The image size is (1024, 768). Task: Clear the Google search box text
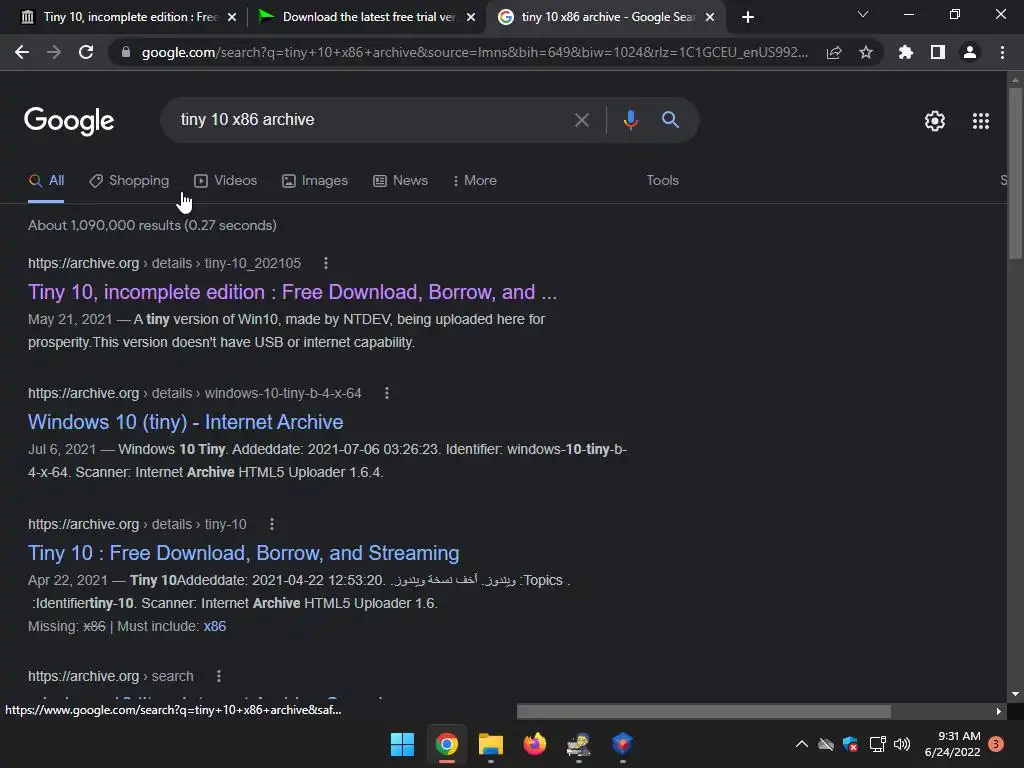581,120
